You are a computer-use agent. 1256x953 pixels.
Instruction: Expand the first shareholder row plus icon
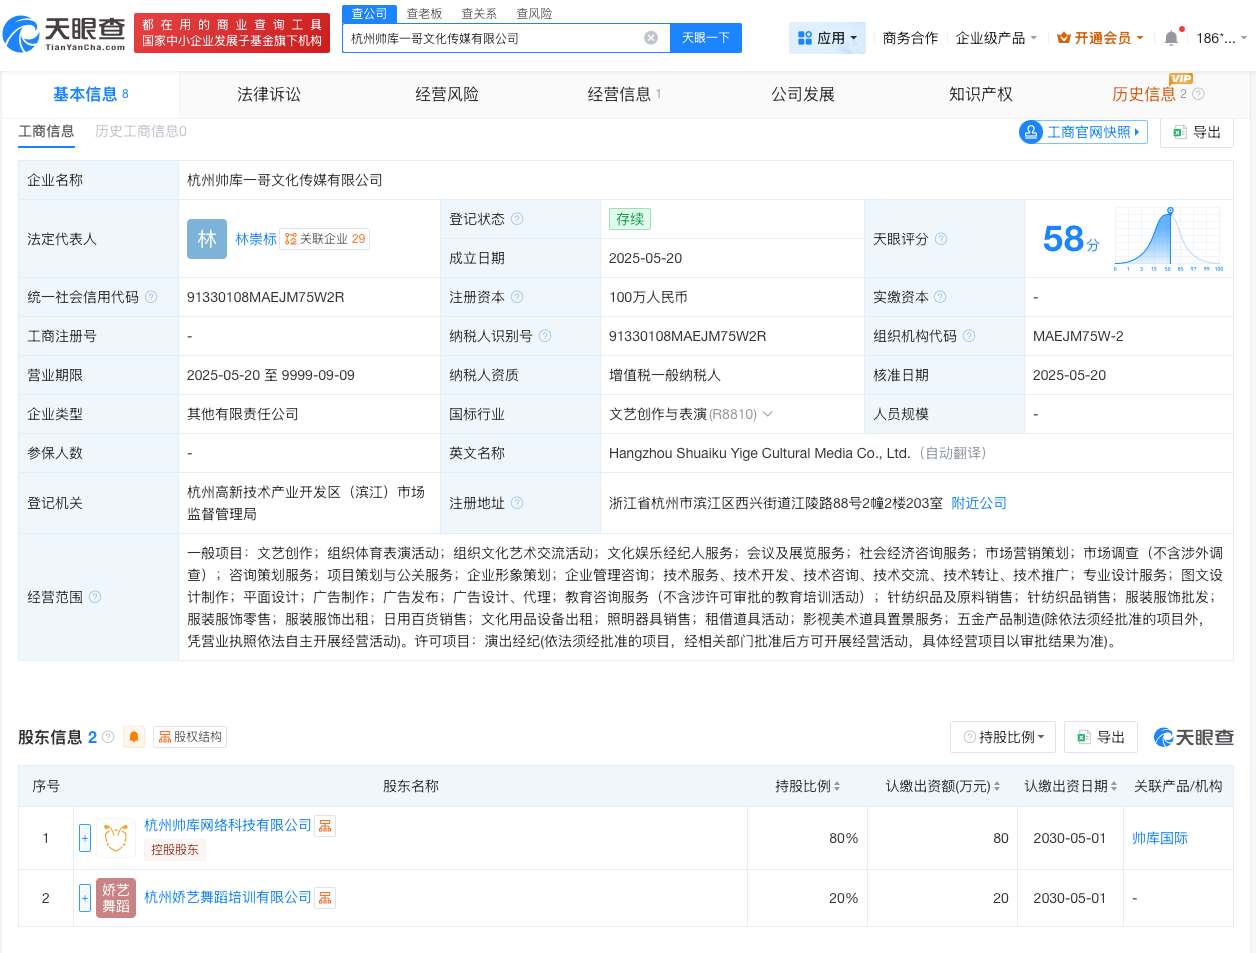[x=85, y=838]
